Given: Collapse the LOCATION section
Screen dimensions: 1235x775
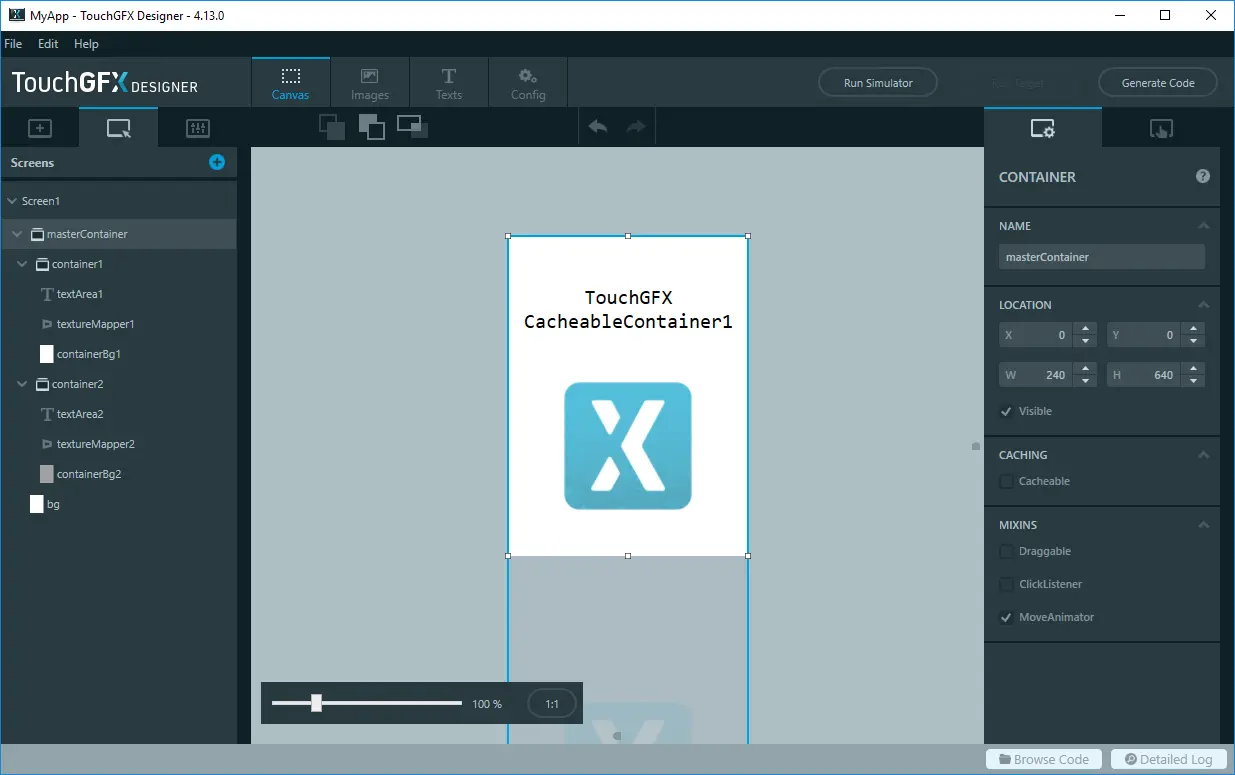Looking at the screenshot, I should pyautogui.click(x=1204, y=305).
